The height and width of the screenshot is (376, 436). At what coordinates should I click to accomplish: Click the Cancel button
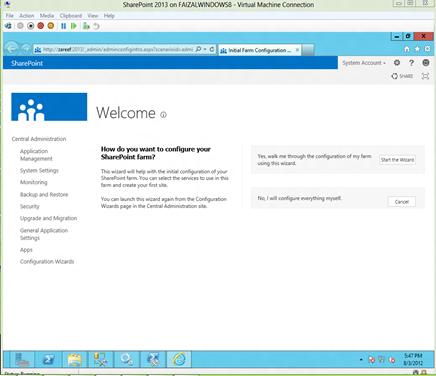402,202
